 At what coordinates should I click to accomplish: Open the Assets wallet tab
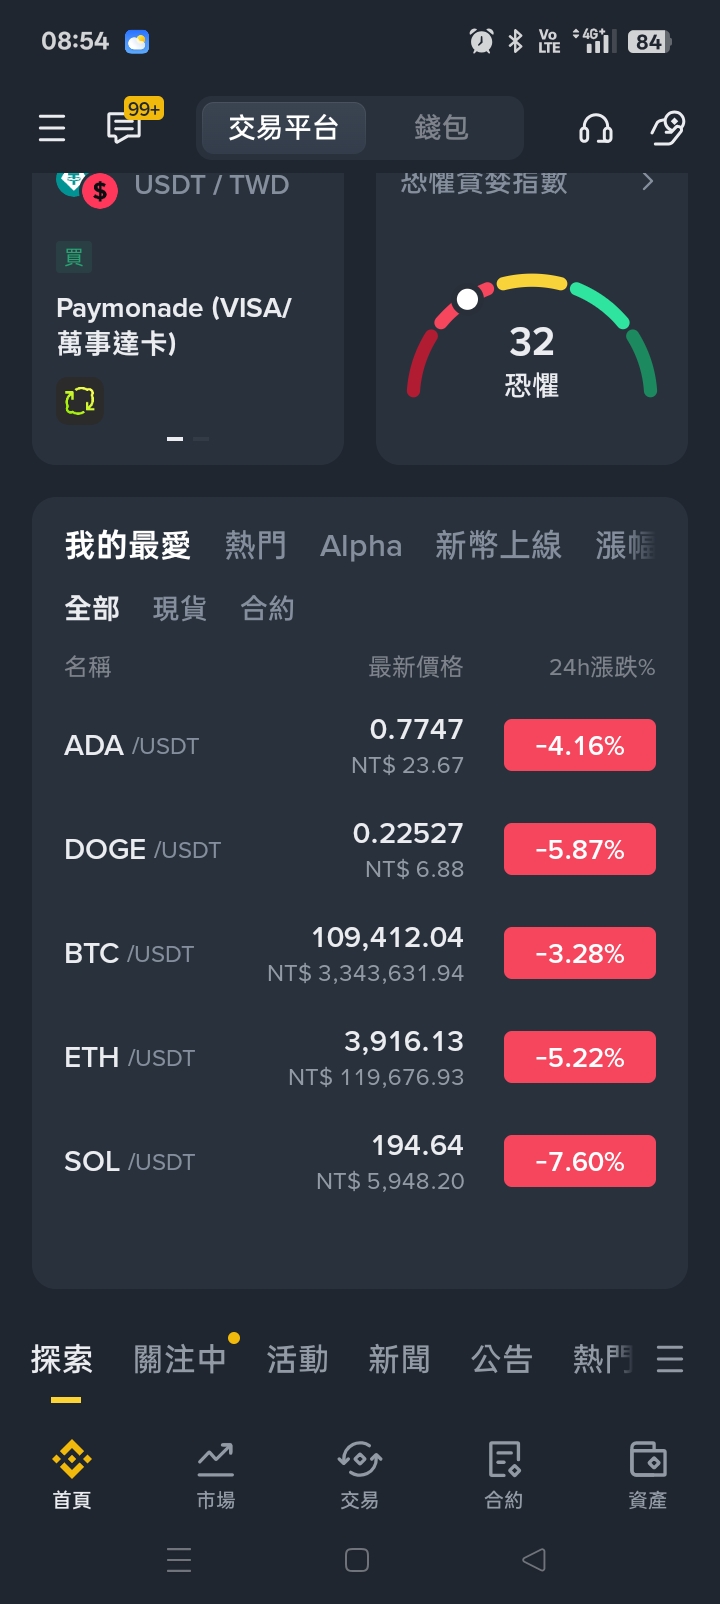(648, 1474)
